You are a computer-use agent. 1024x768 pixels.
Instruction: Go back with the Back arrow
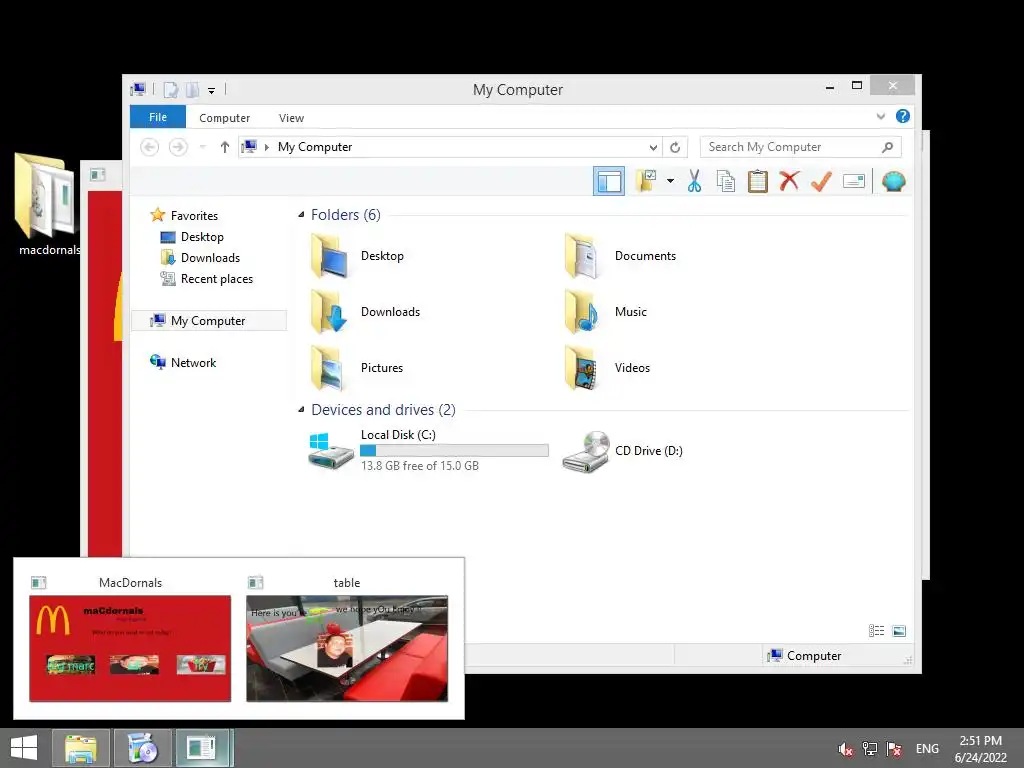[x=150, y=147]
